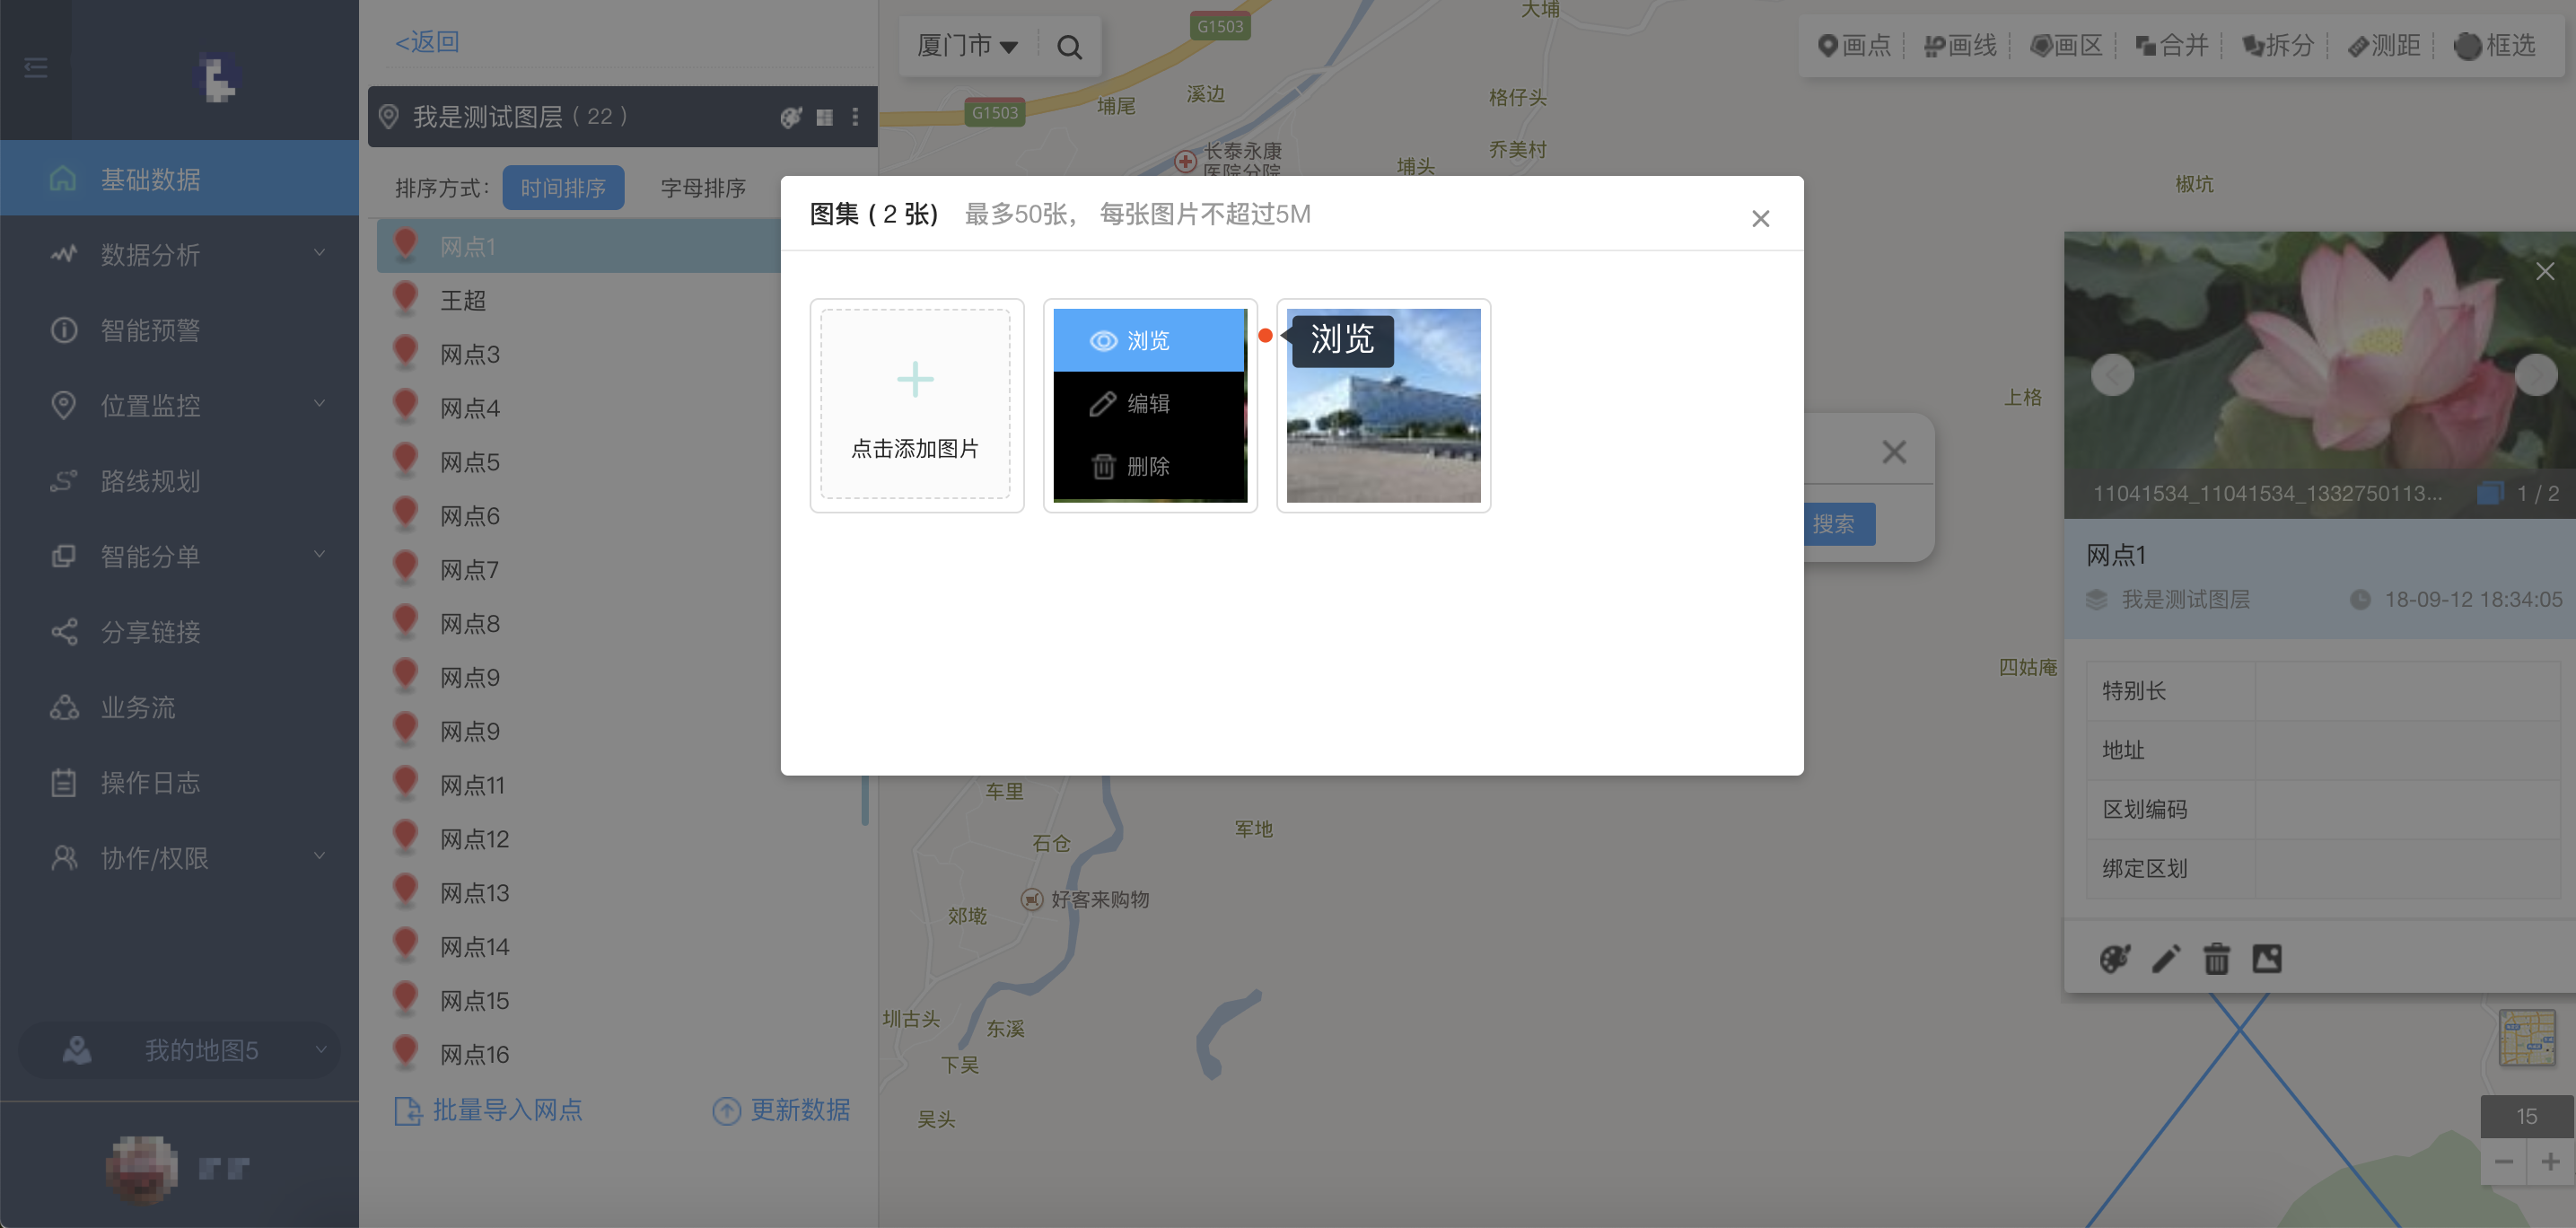Open 分享链接 in the sidebar
Screen dimensions: 2576x1228
tap(179, 632)
